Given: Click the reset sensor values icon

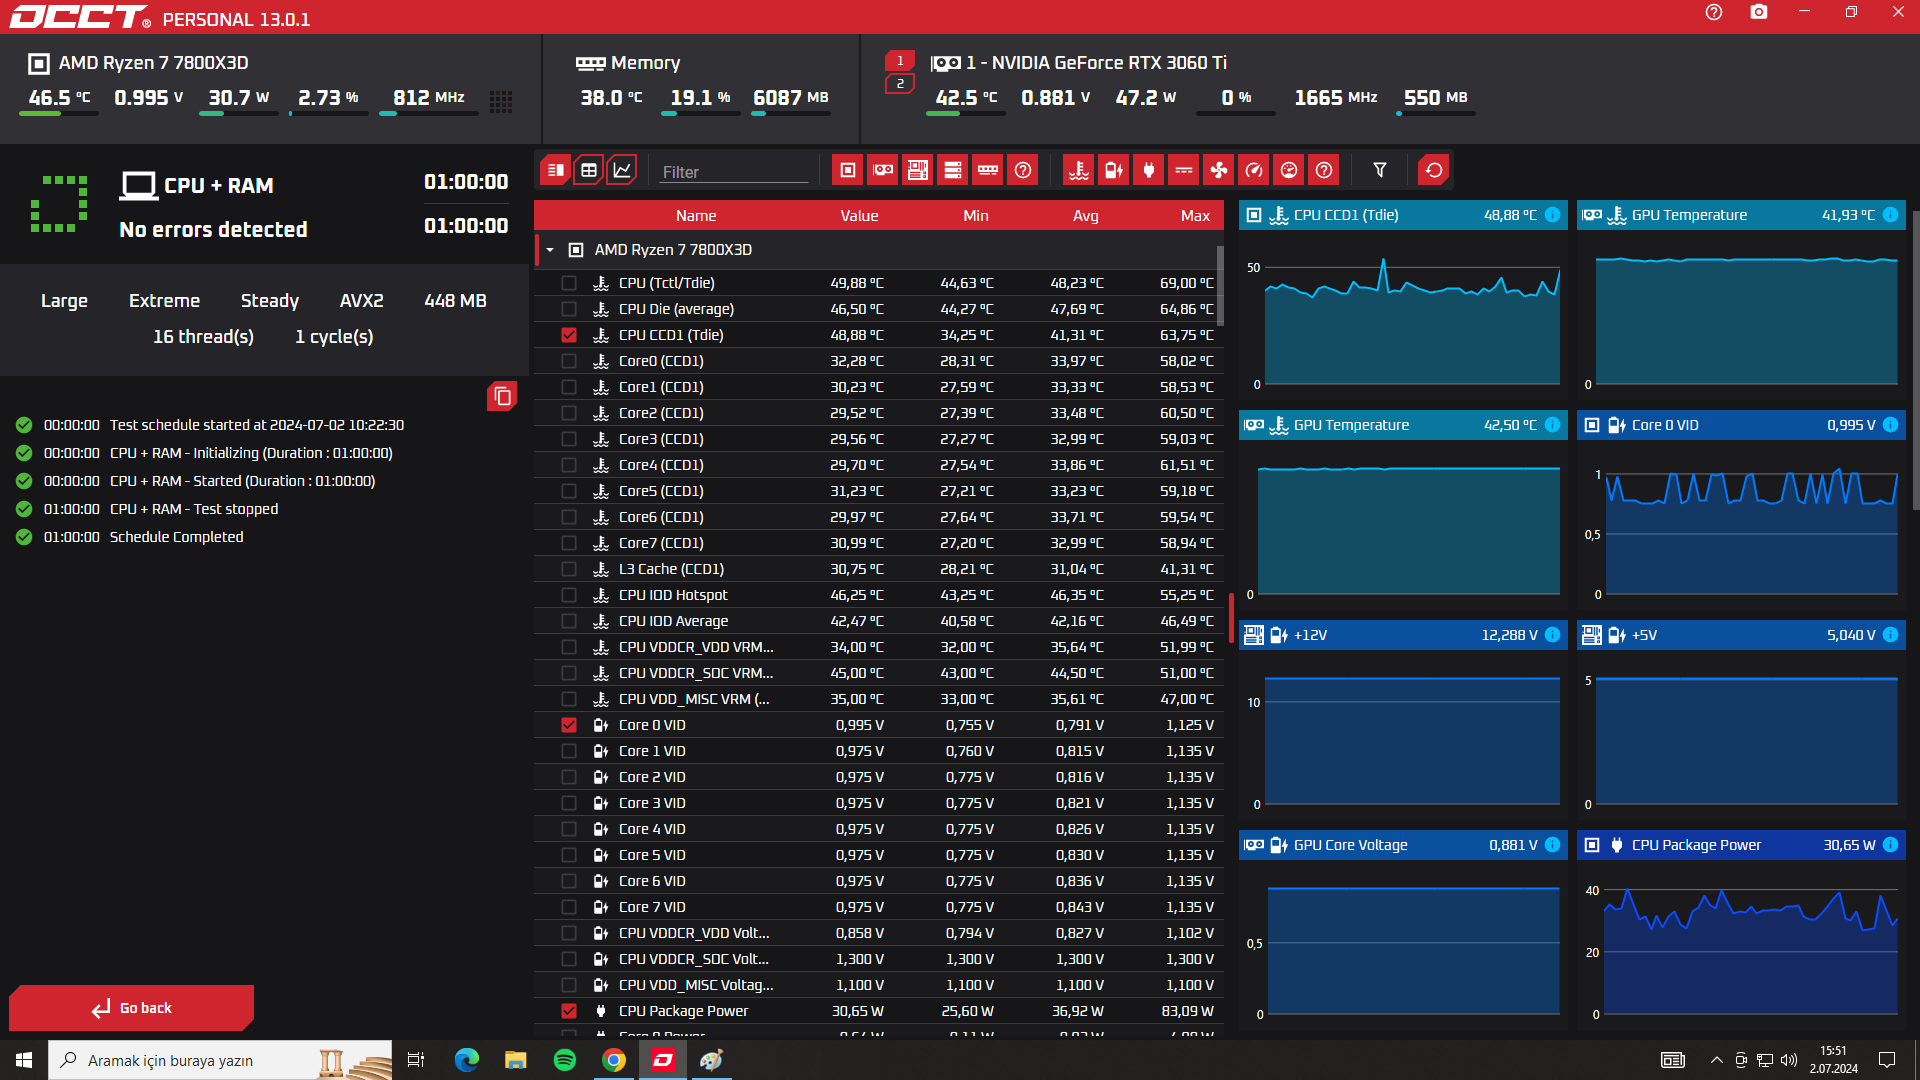Looking at the screenshot, I should click(1433, 170).
